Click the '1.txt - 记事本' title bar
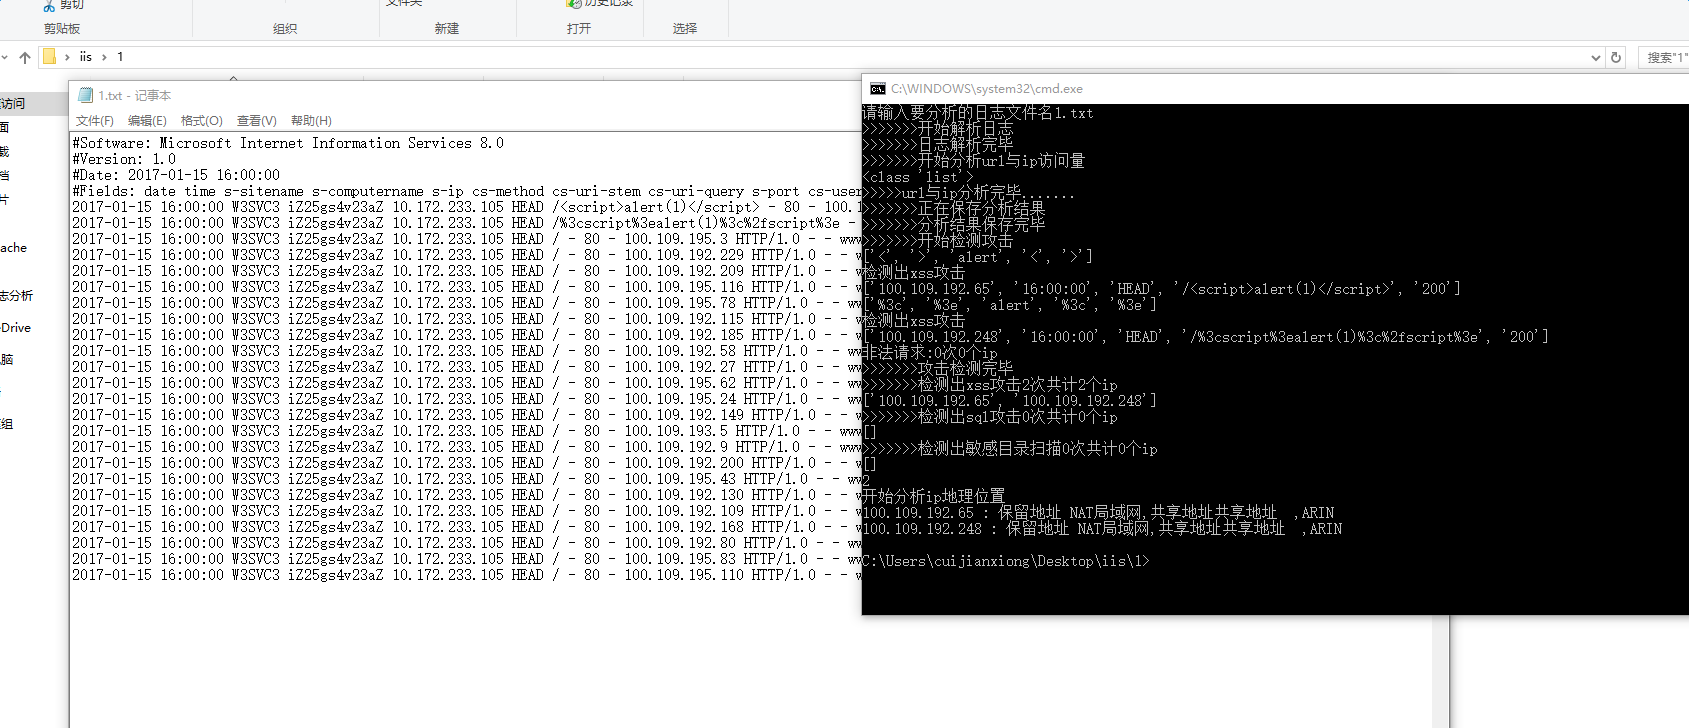 tap(465, 95)
